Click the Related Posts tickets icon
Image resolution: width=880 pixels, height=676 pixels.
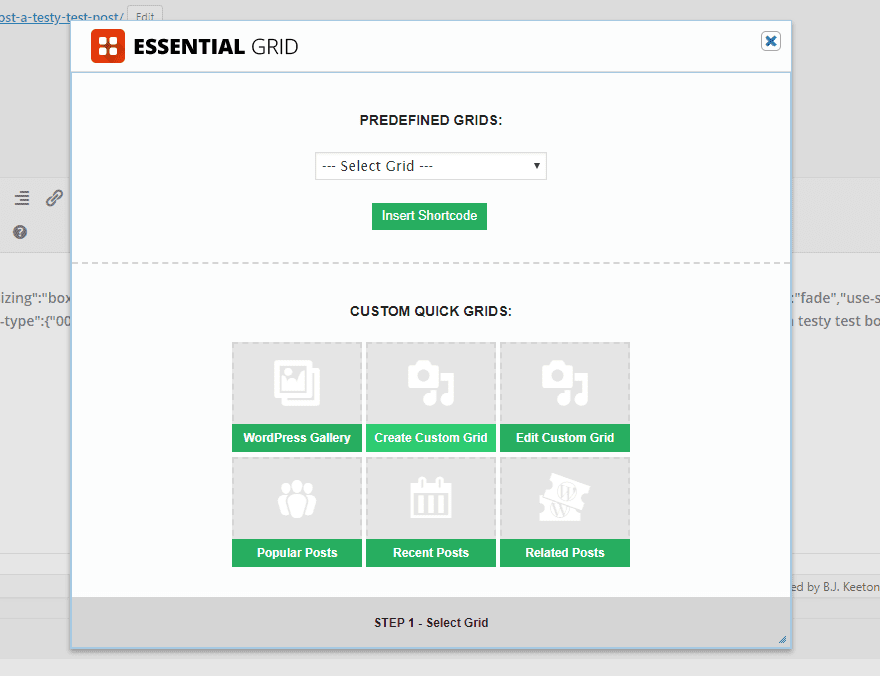(564, 497)
